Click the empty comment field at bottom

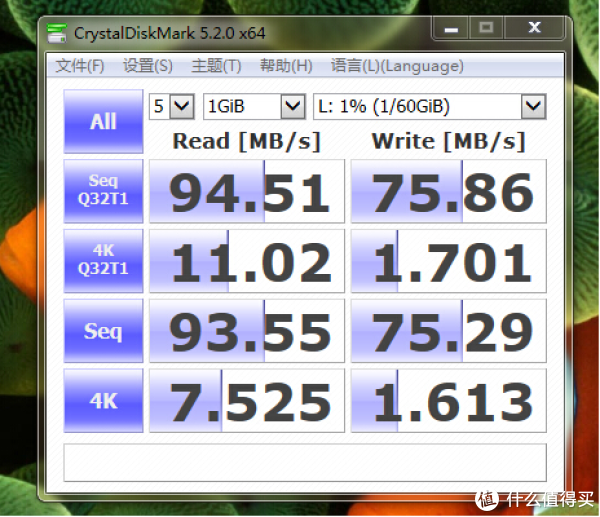(x=305, y=463)
